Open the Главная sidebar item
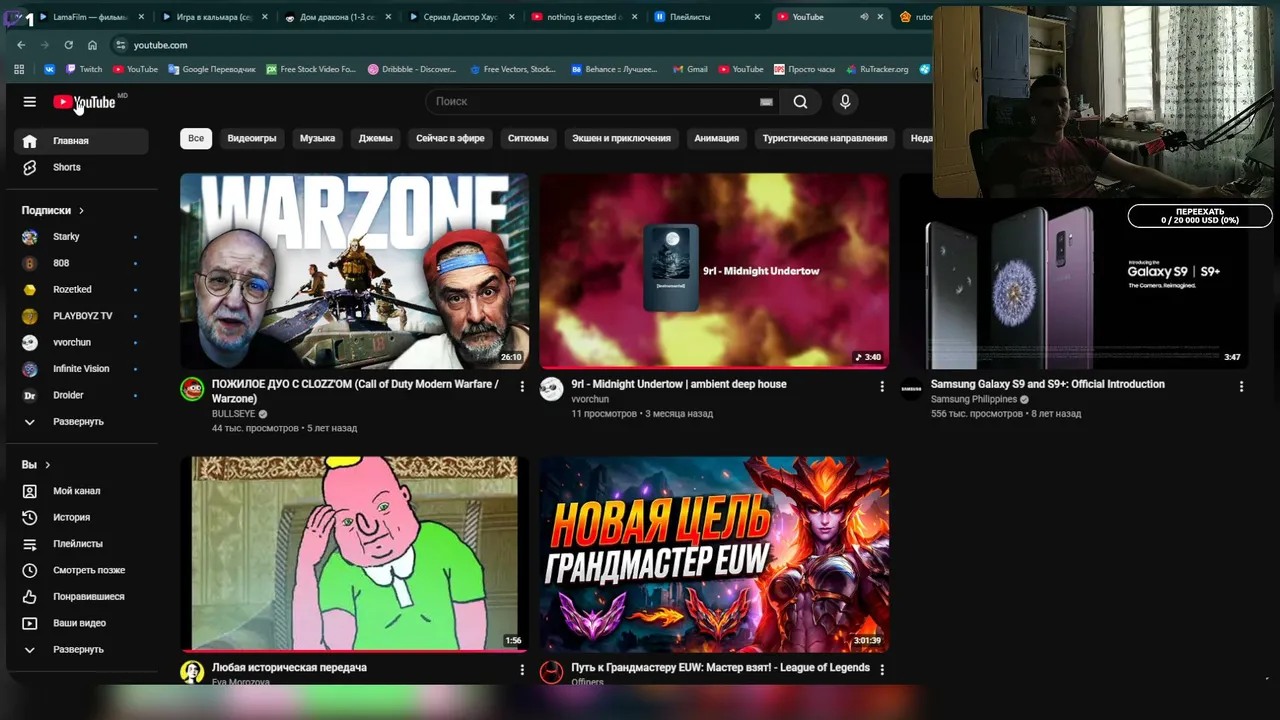Screen dimensions: 1280x720 pos(82,141)
